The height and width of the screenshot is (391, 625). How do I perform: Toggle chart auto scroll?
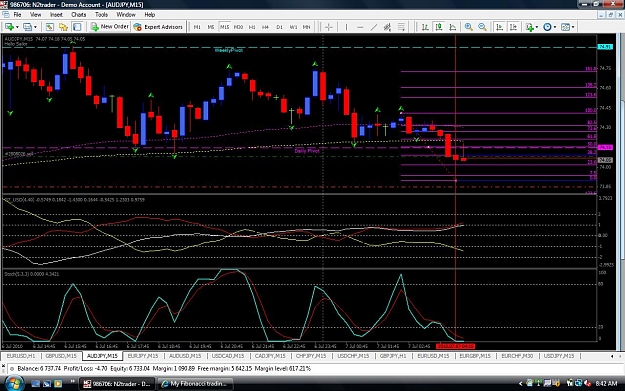499,27
